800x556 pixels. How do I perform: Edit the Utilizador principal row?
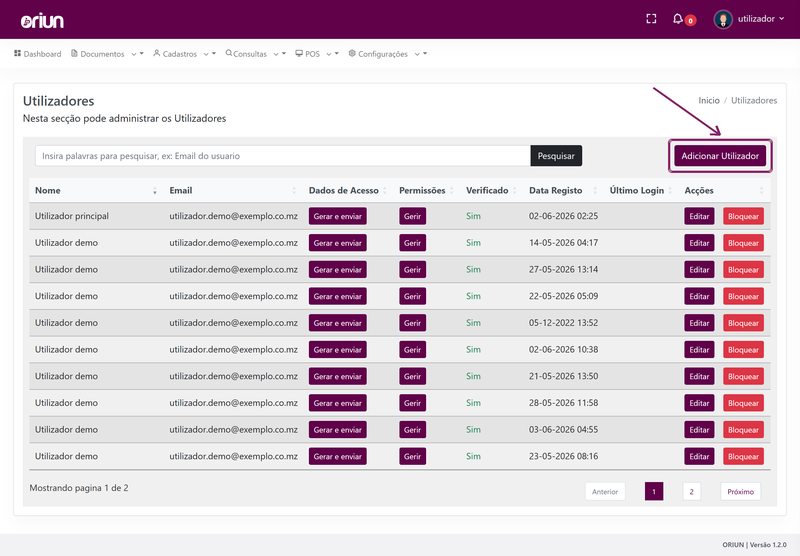point(699,216)
